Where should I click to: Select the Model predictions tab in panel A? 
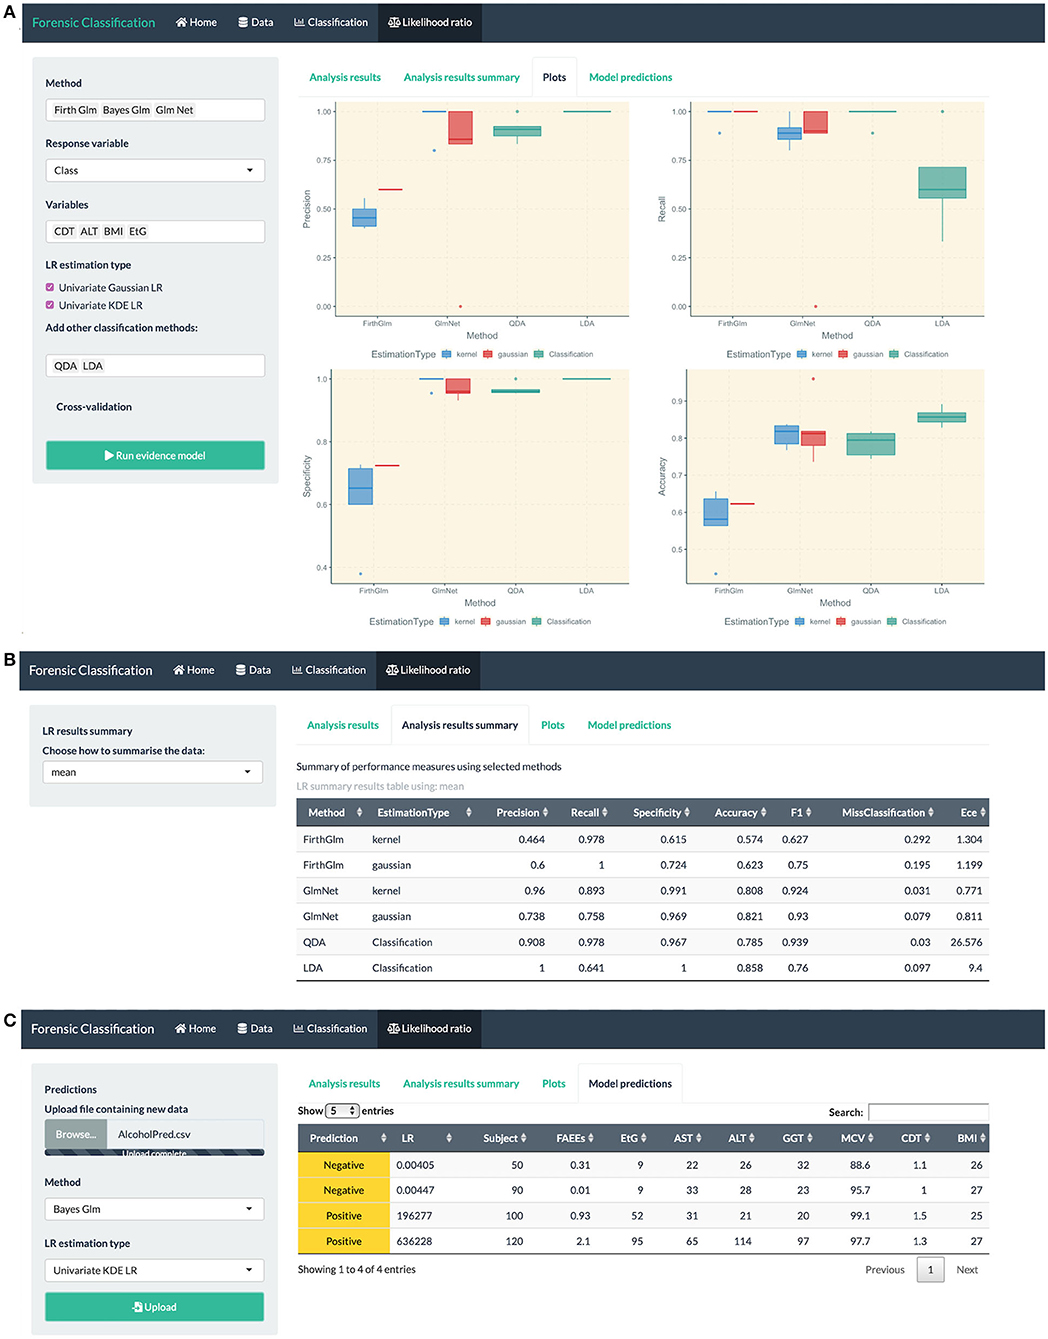[631, 77]
